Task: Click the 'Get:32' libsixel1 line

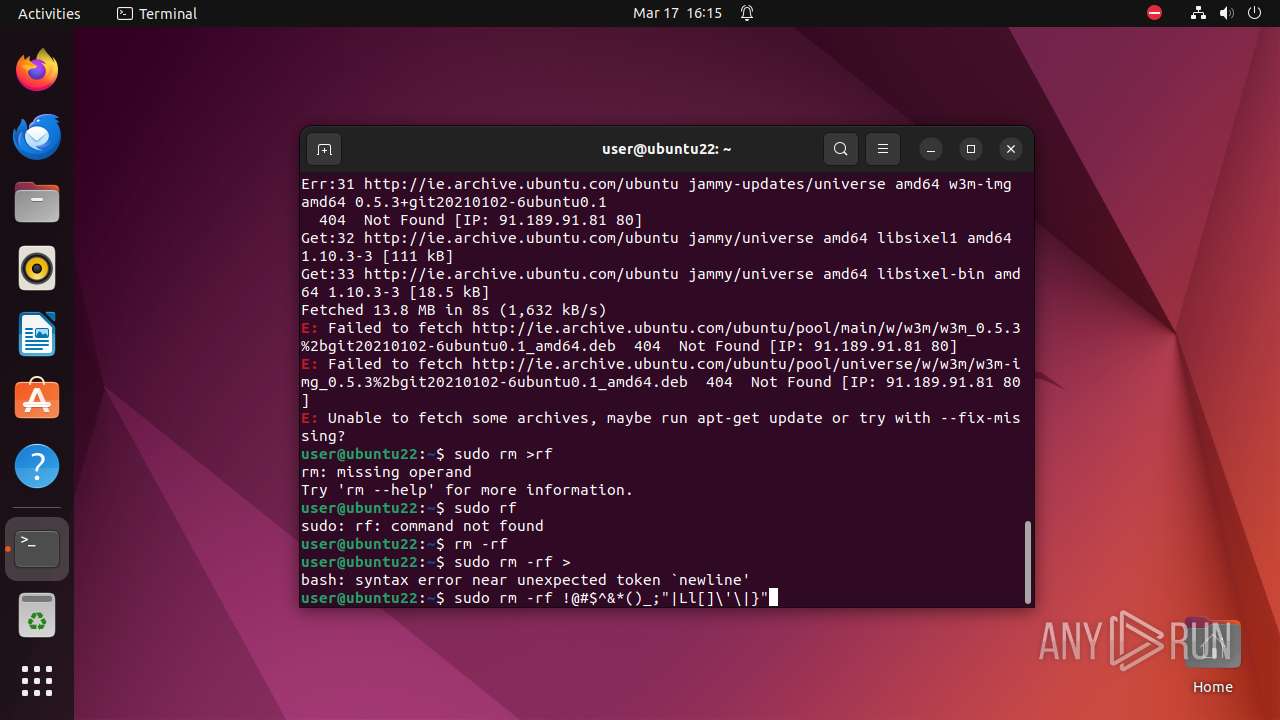Action: [x=656, y=247]
